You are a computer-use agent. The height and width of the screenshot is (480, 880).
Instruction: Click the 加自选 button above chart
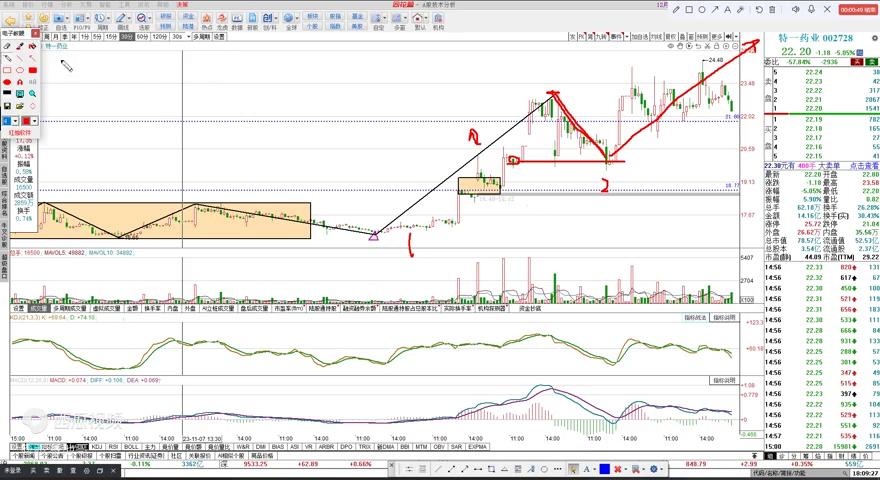(x=640, y=36)
